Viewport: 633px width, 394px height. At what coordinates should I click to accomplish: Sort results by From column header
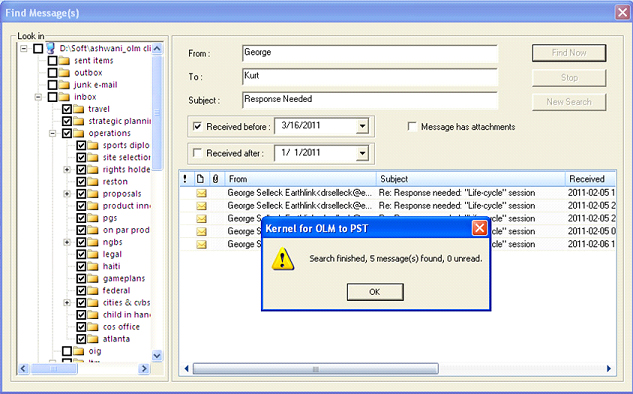300,179
